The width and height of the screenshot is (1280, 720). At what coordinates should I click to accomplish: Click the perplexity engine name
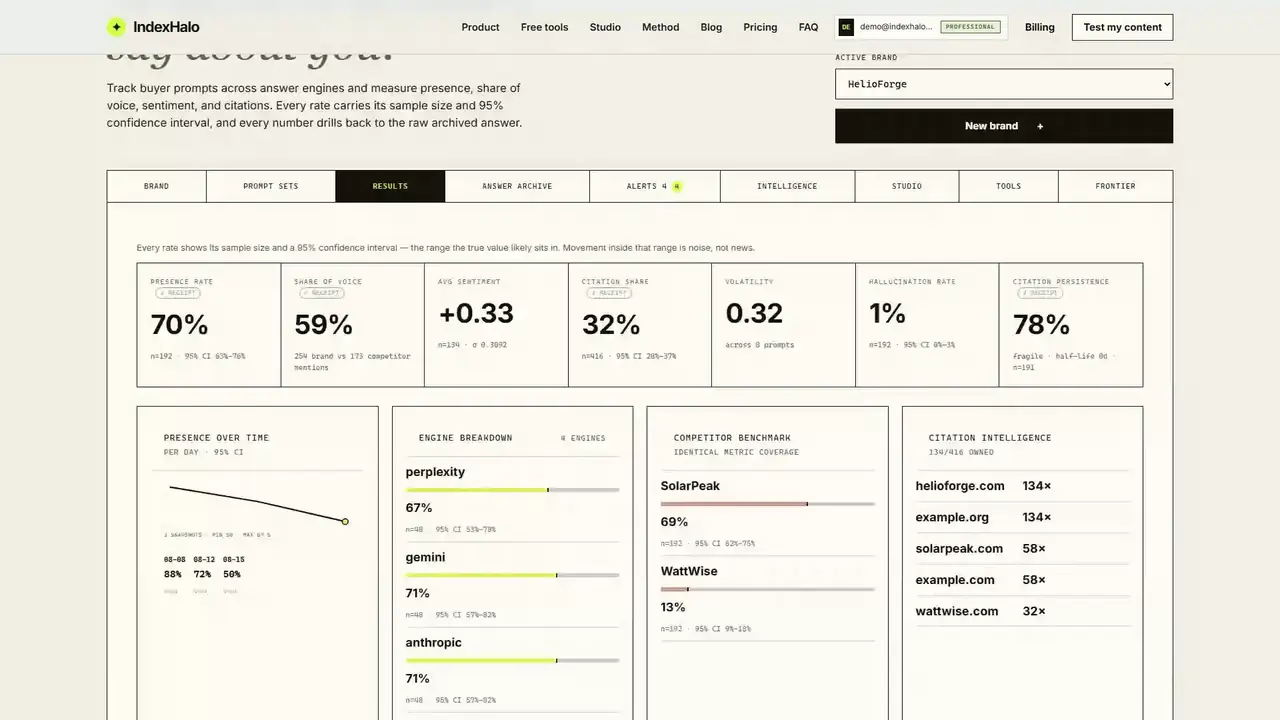(435, 472)
